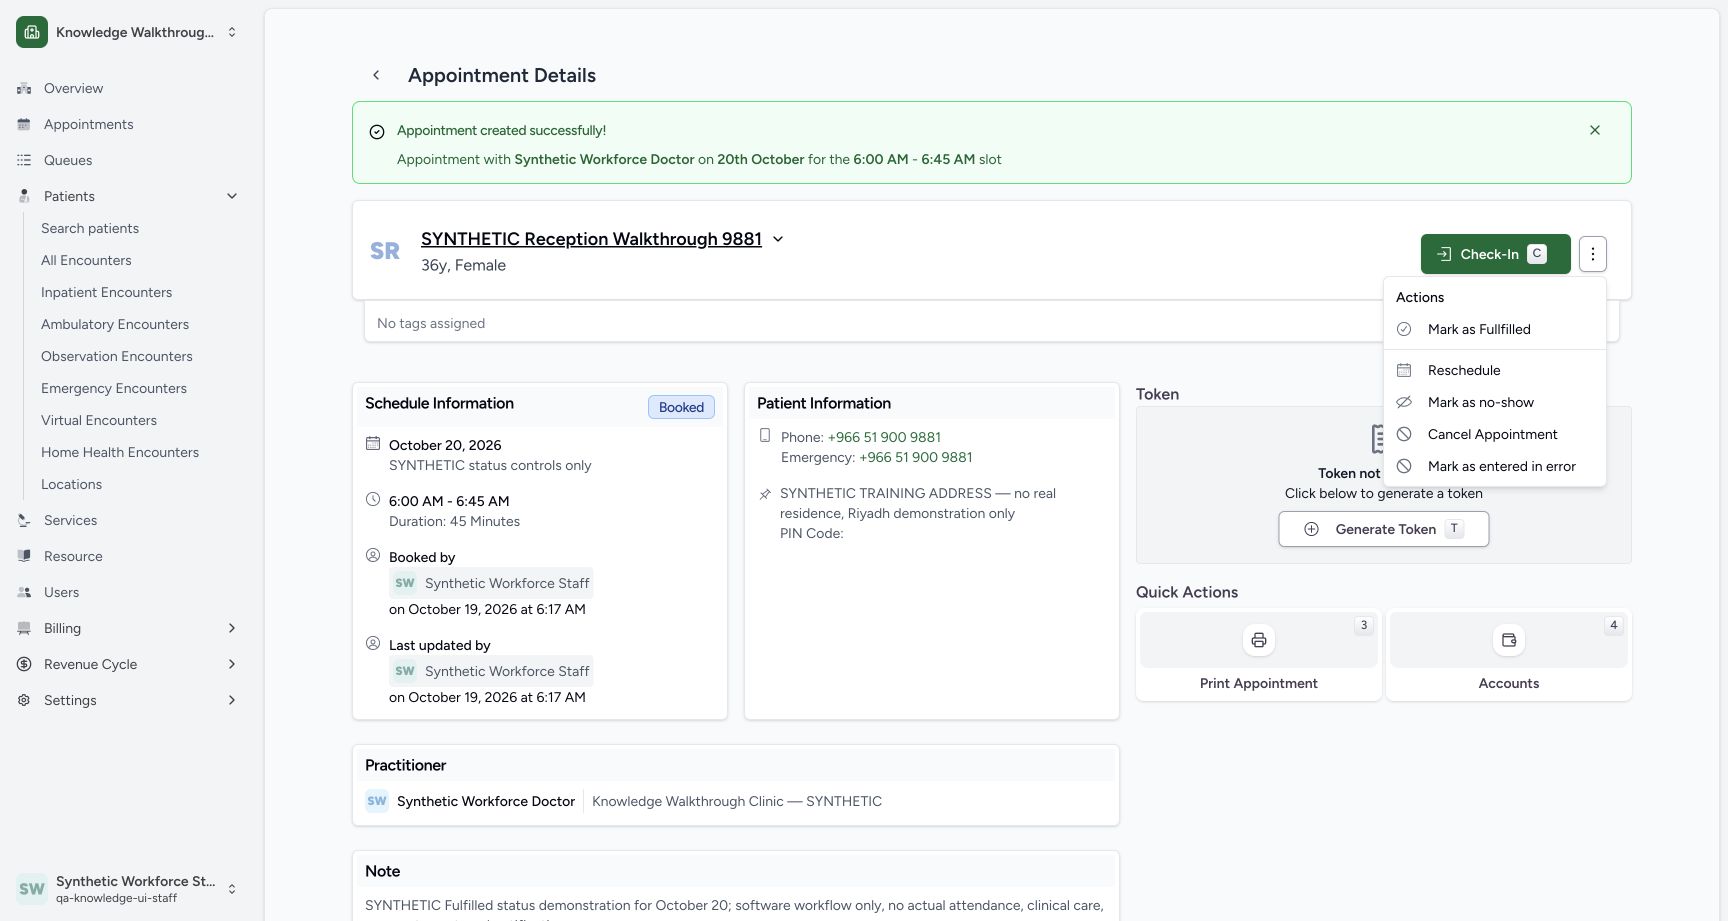This screenshot has width=1728, height=921.
Task: Click the Revenue Cycle dollar icon
Action: [x=24, y=664]
